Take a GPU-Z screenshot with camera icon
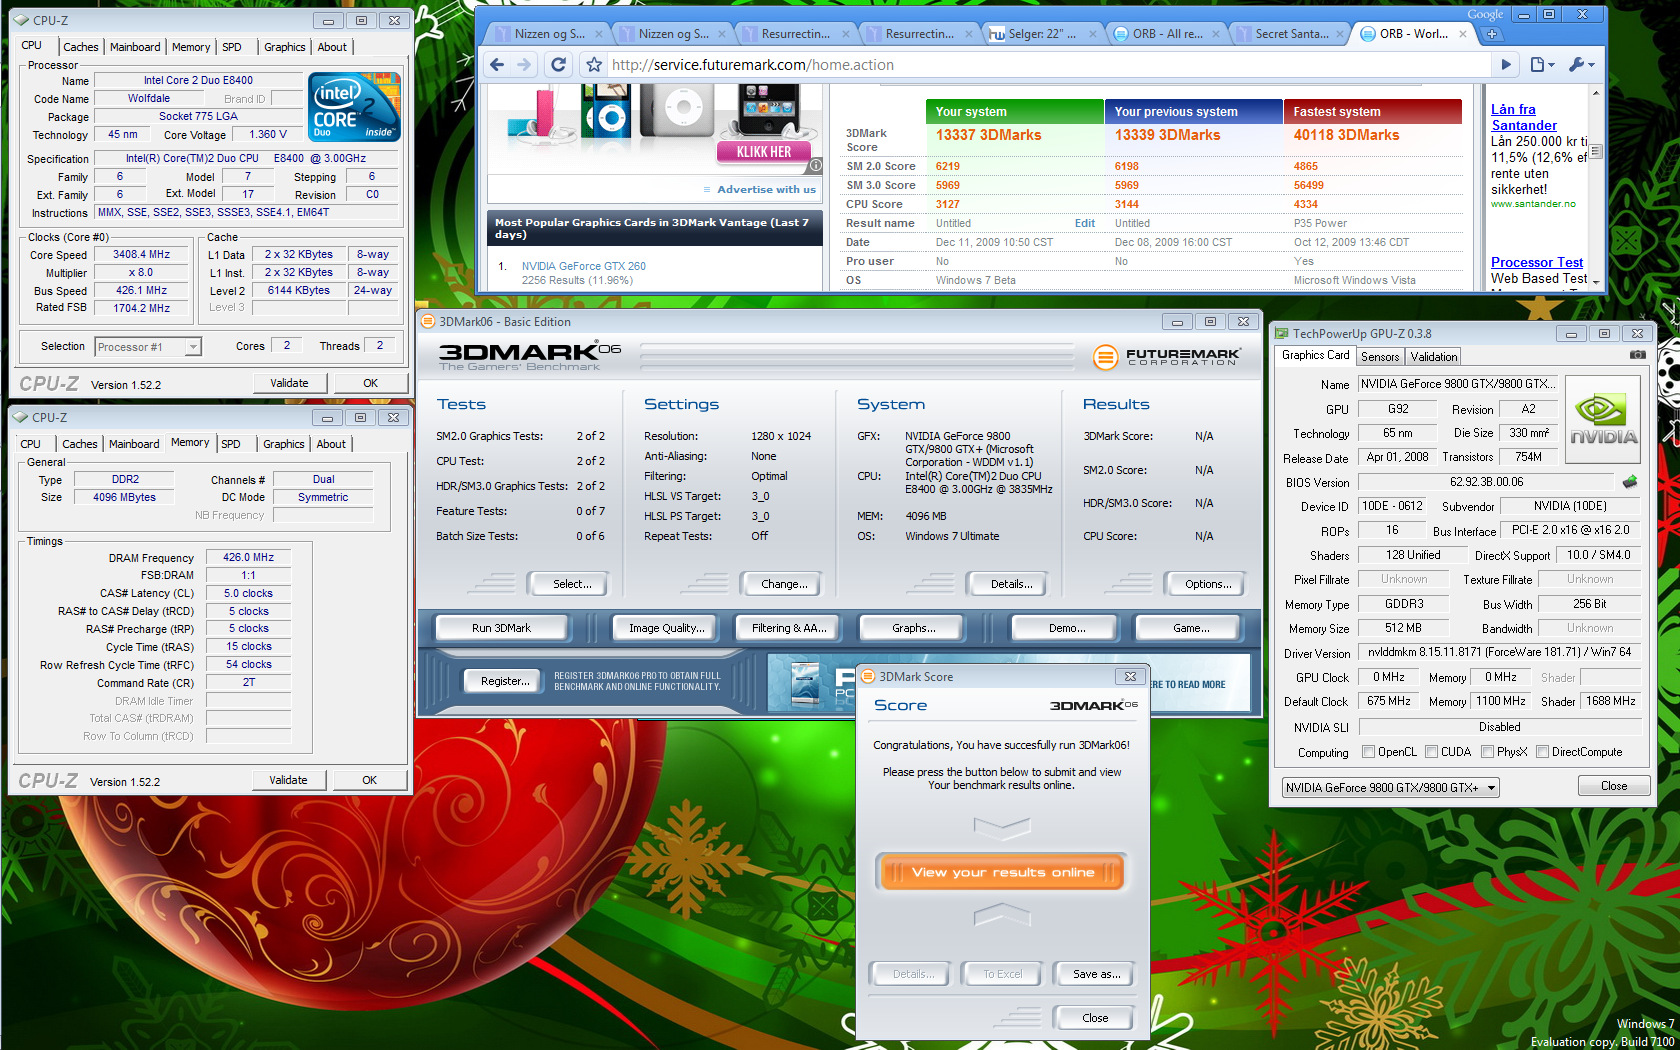The image size is (1680, 1050). pos(1638,355)
